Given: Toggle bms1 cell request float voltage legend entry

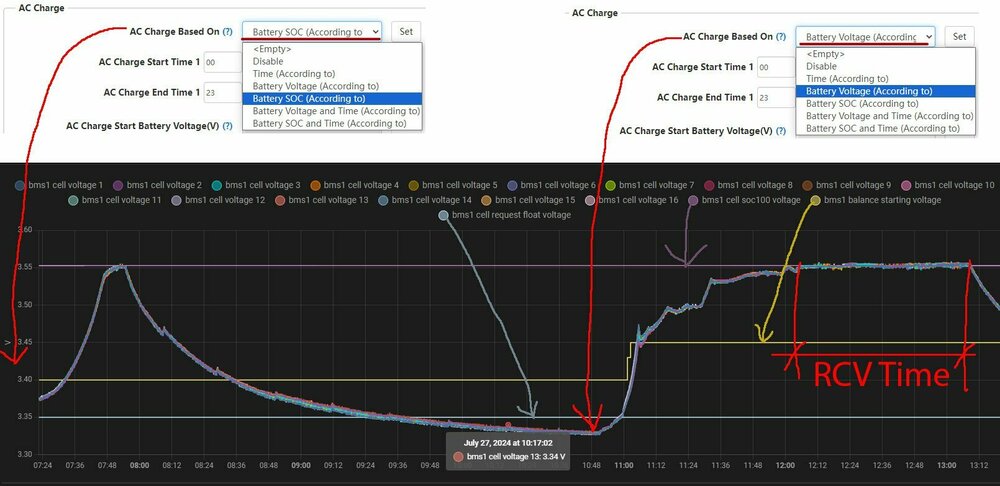Looking at the screenshot, I should pyautogui.click(x=504, y=215).
